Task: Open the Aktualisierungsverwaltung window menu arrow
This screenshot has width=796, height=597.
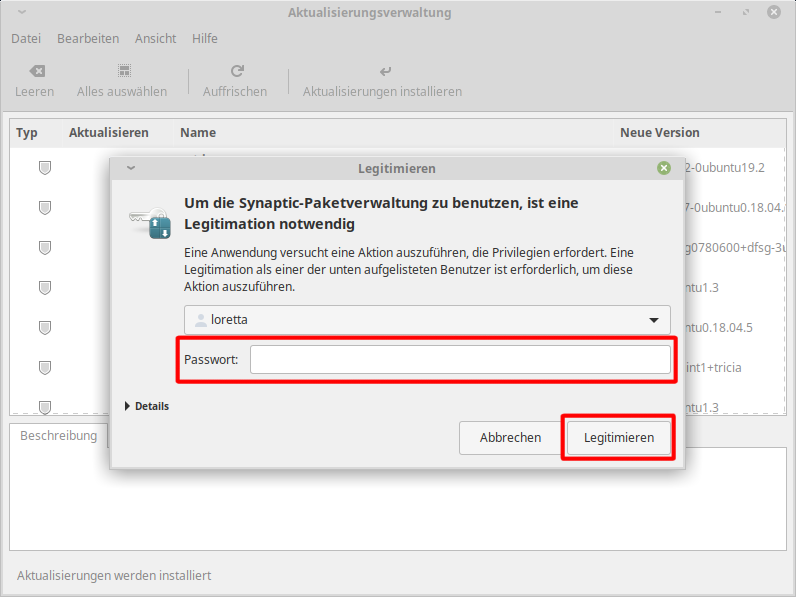Action: (x=22, y=13)
